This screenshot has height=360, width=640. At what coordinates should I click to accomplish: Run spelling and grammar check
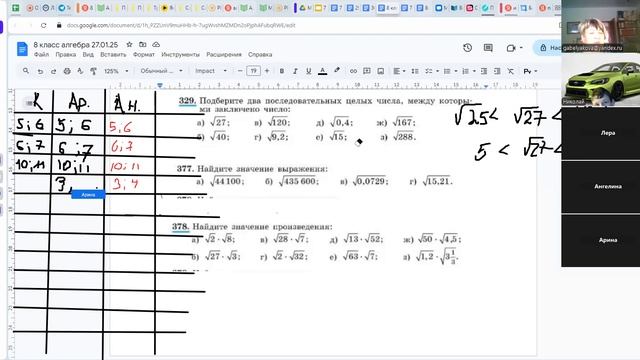click(x=80, y=71)
